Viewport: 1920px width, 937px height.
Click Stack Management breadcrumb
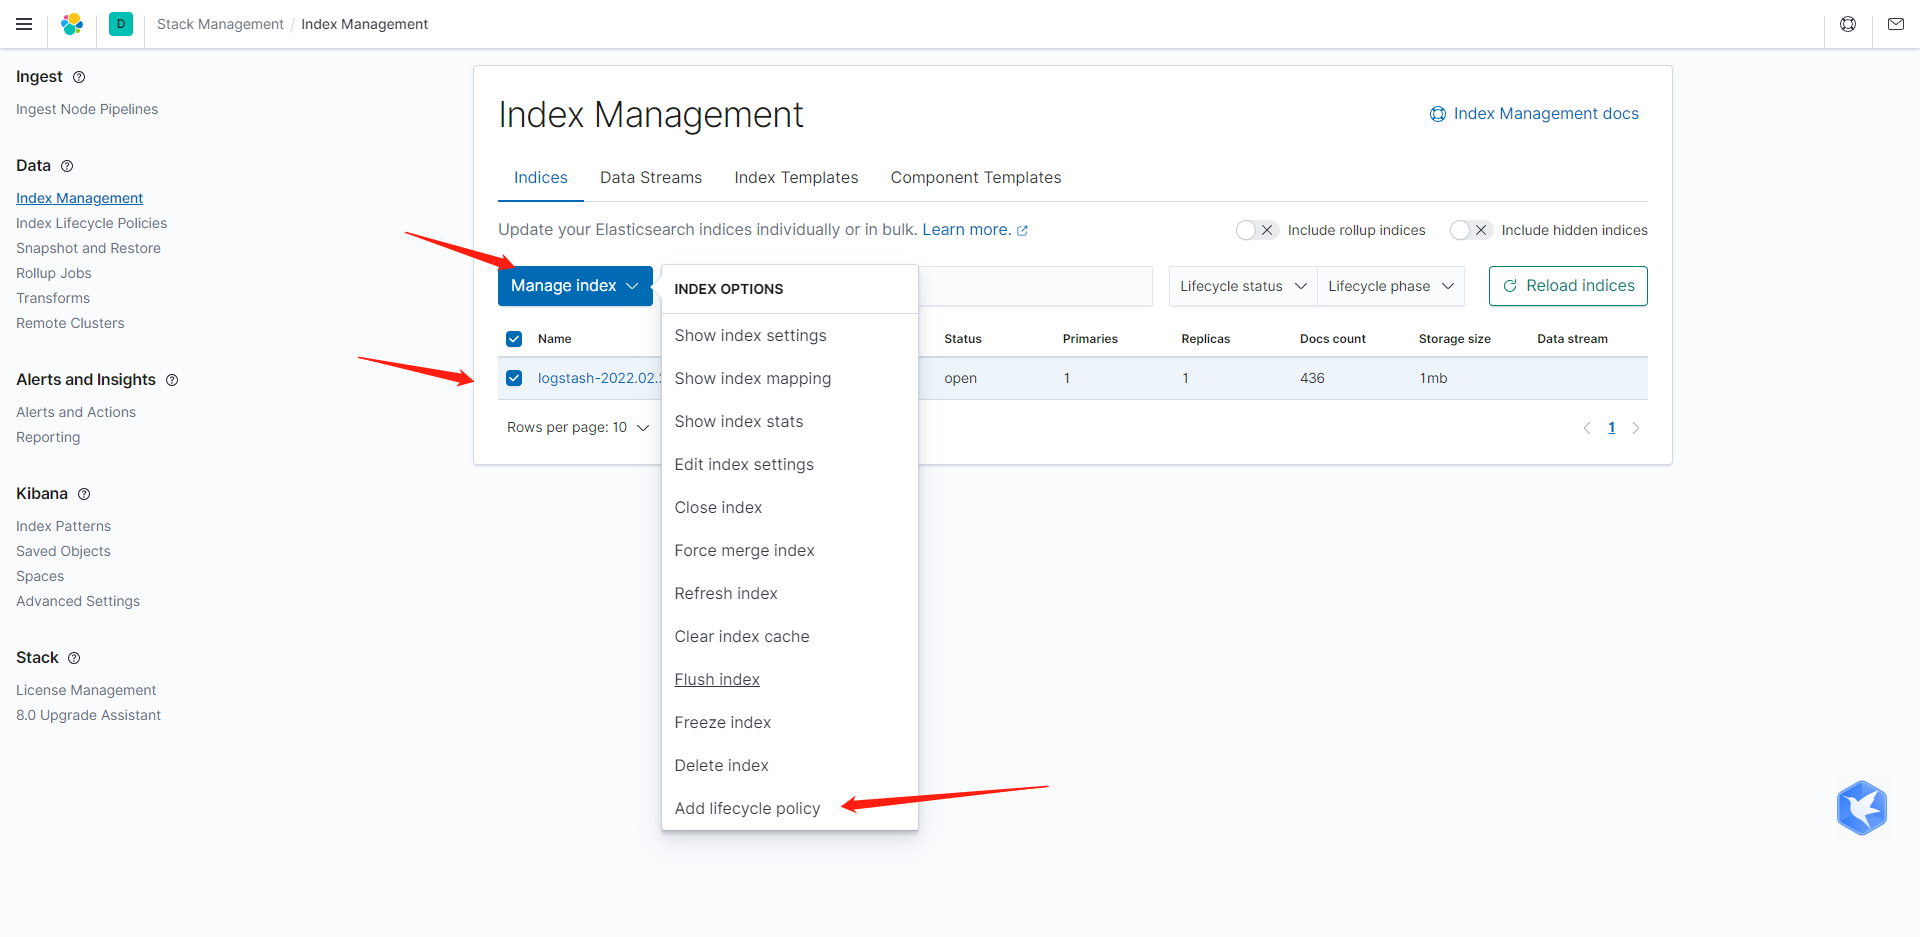[x=220, y=24]
